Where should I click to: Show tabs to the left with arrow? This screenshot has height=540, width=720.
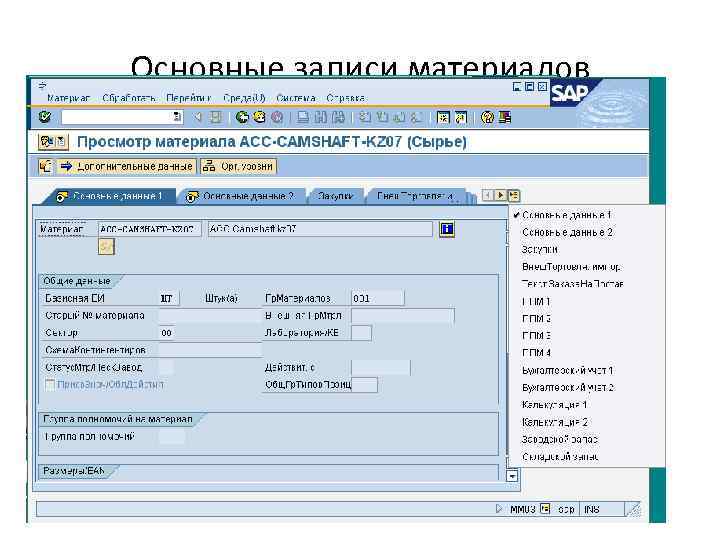point(488,196)
